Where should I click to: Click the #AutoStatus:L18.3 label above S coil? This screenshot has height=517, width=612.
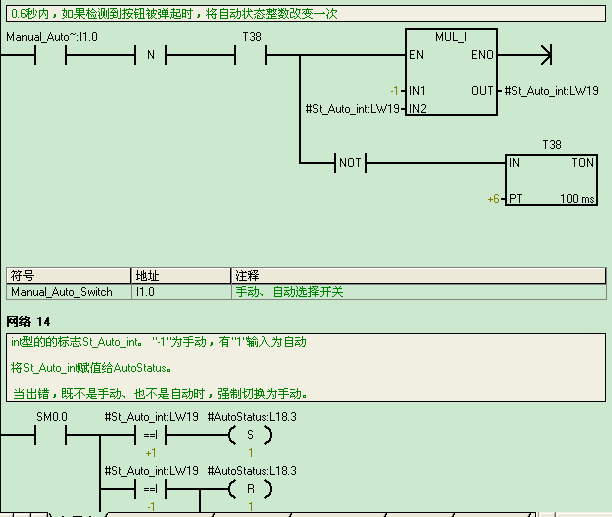tap(252, 417)
